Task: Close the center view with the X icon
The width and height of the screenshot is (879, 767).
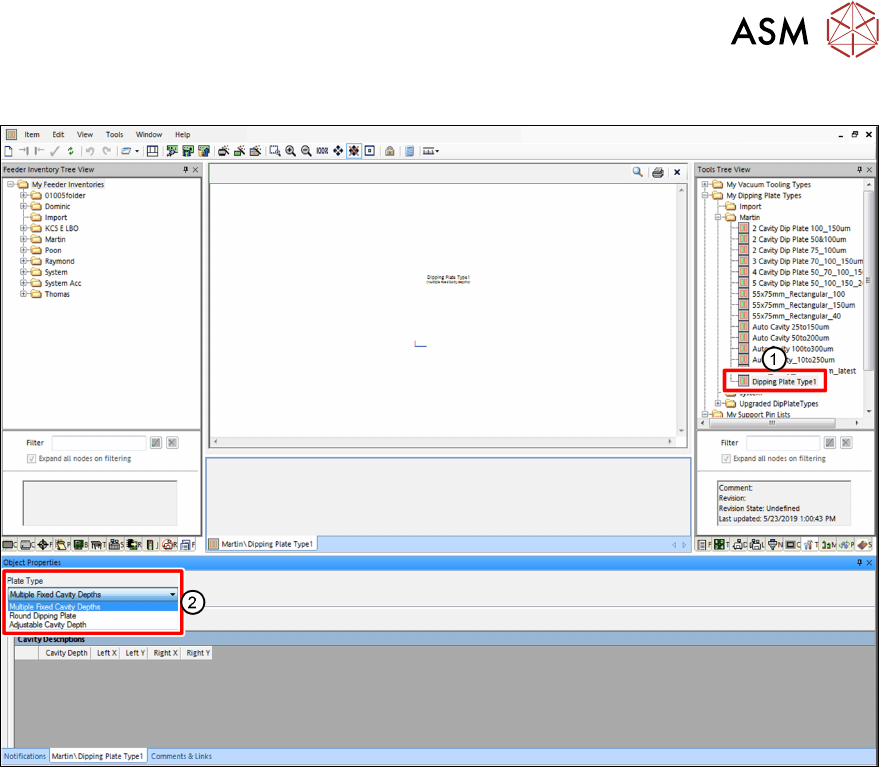Action: pos(677,172)
